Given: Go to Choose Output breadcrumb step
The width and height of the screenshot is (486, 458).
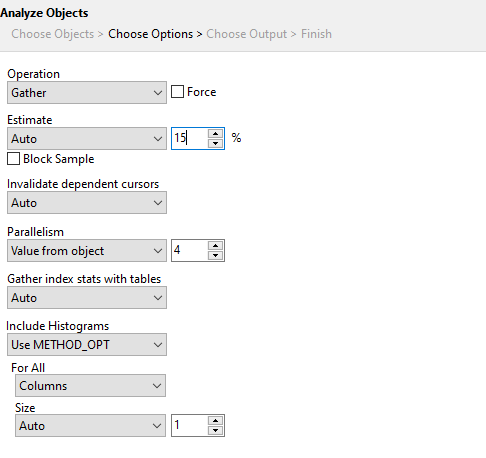Looking at the screenshot, I should click(x=246, y=34).
